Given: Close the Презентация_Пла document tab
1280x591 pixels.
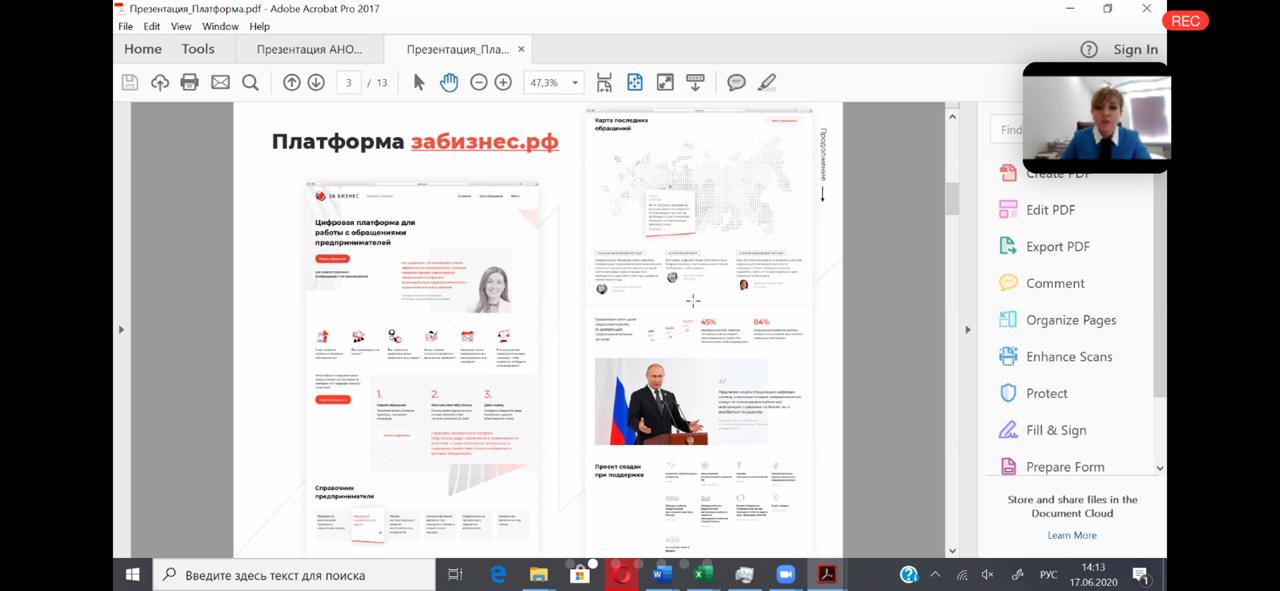Looking at the screenshot, I should (521, 49).
